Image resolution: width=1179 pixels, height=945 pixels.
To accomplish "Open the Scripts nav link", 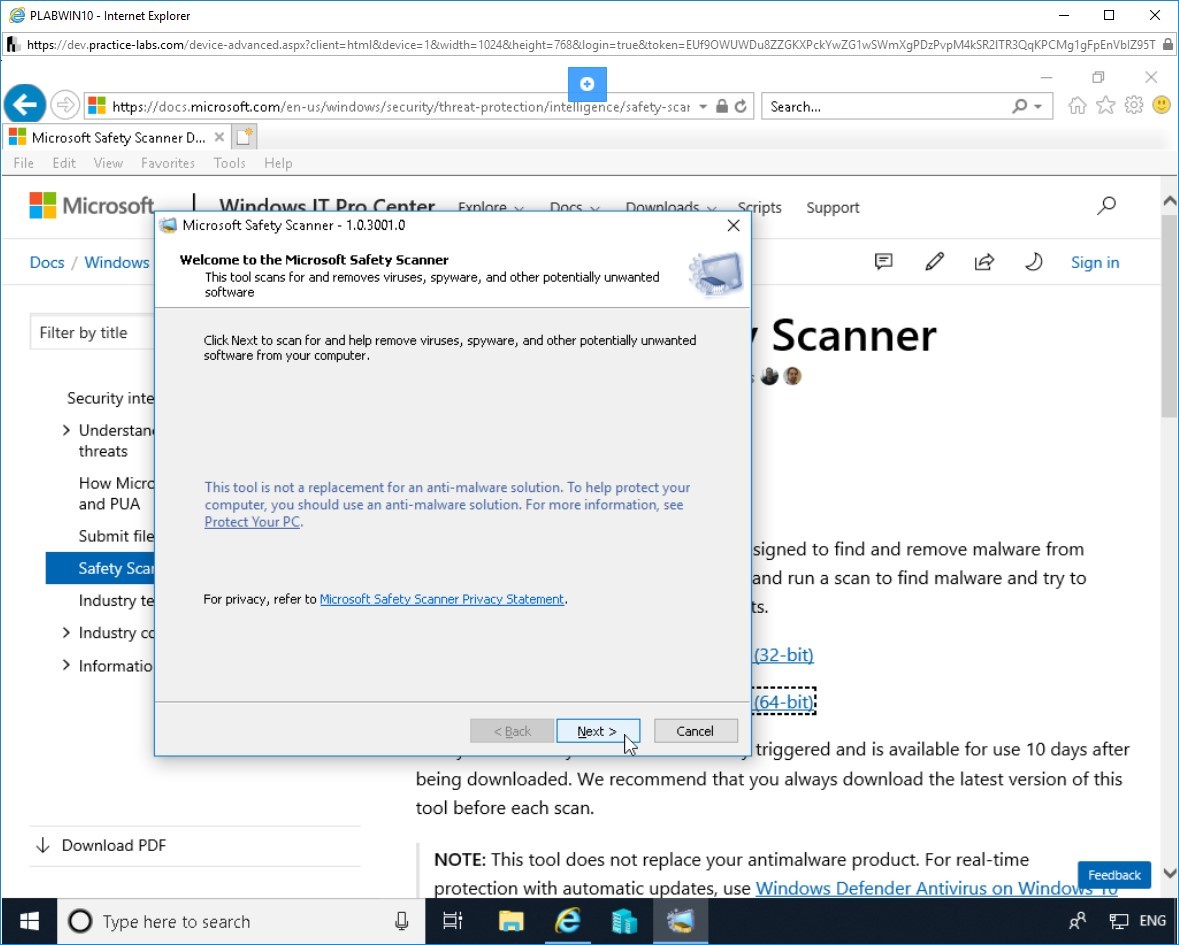I will [759, 207].
